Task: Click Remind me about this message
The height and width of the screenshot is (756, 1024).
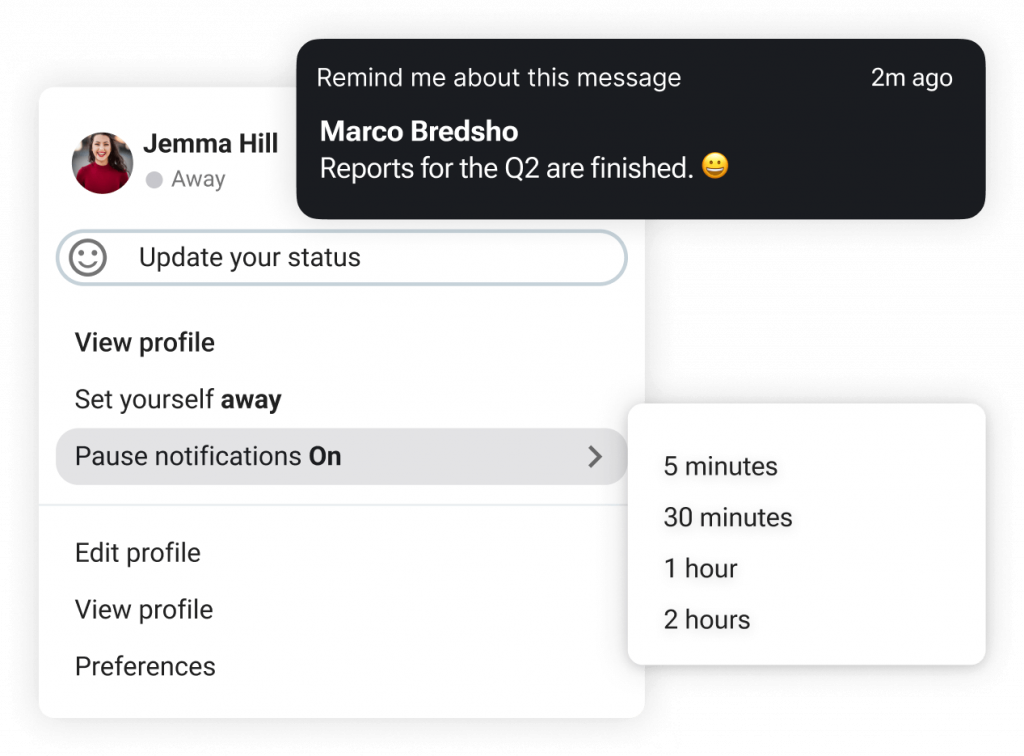Action: coord(499,78)
